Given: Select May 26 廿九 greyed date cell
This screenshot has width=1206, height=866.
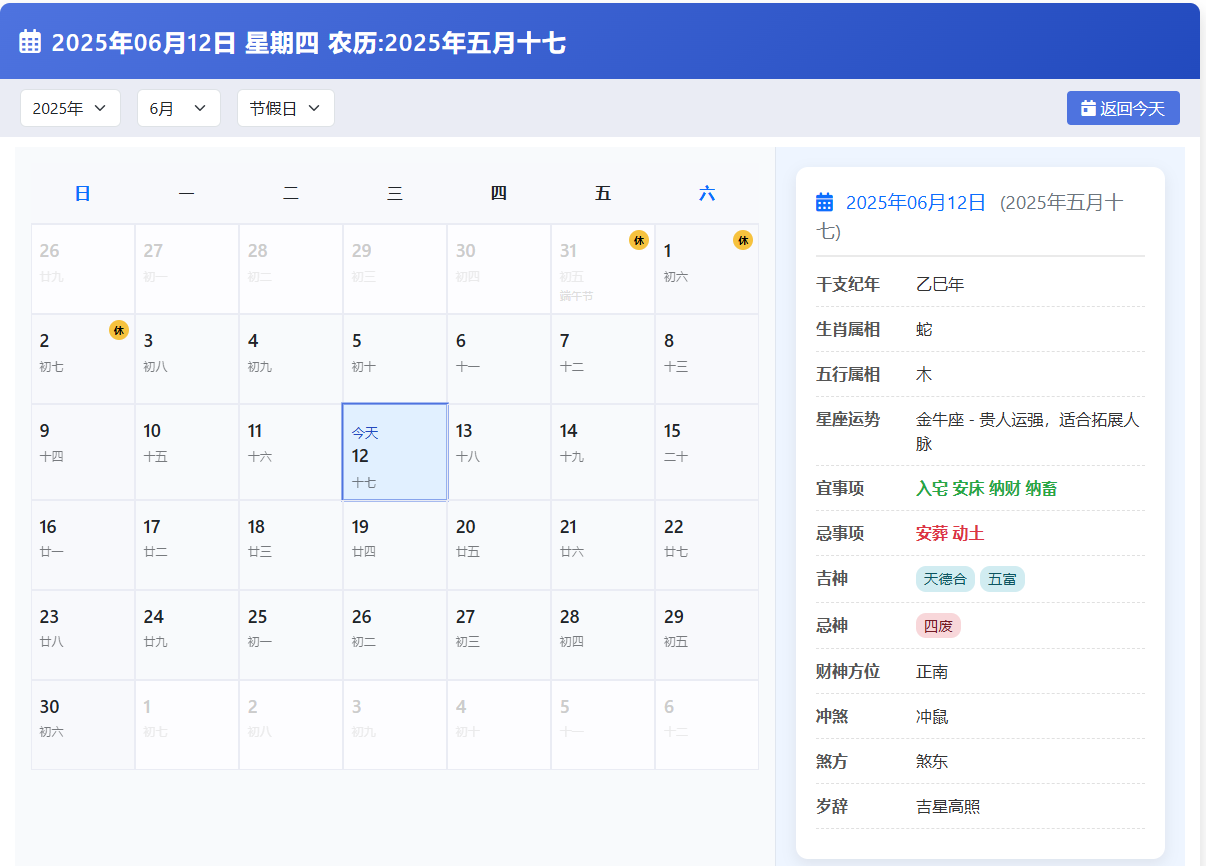Looking at the screenshot, I should [x=83, y=269].
